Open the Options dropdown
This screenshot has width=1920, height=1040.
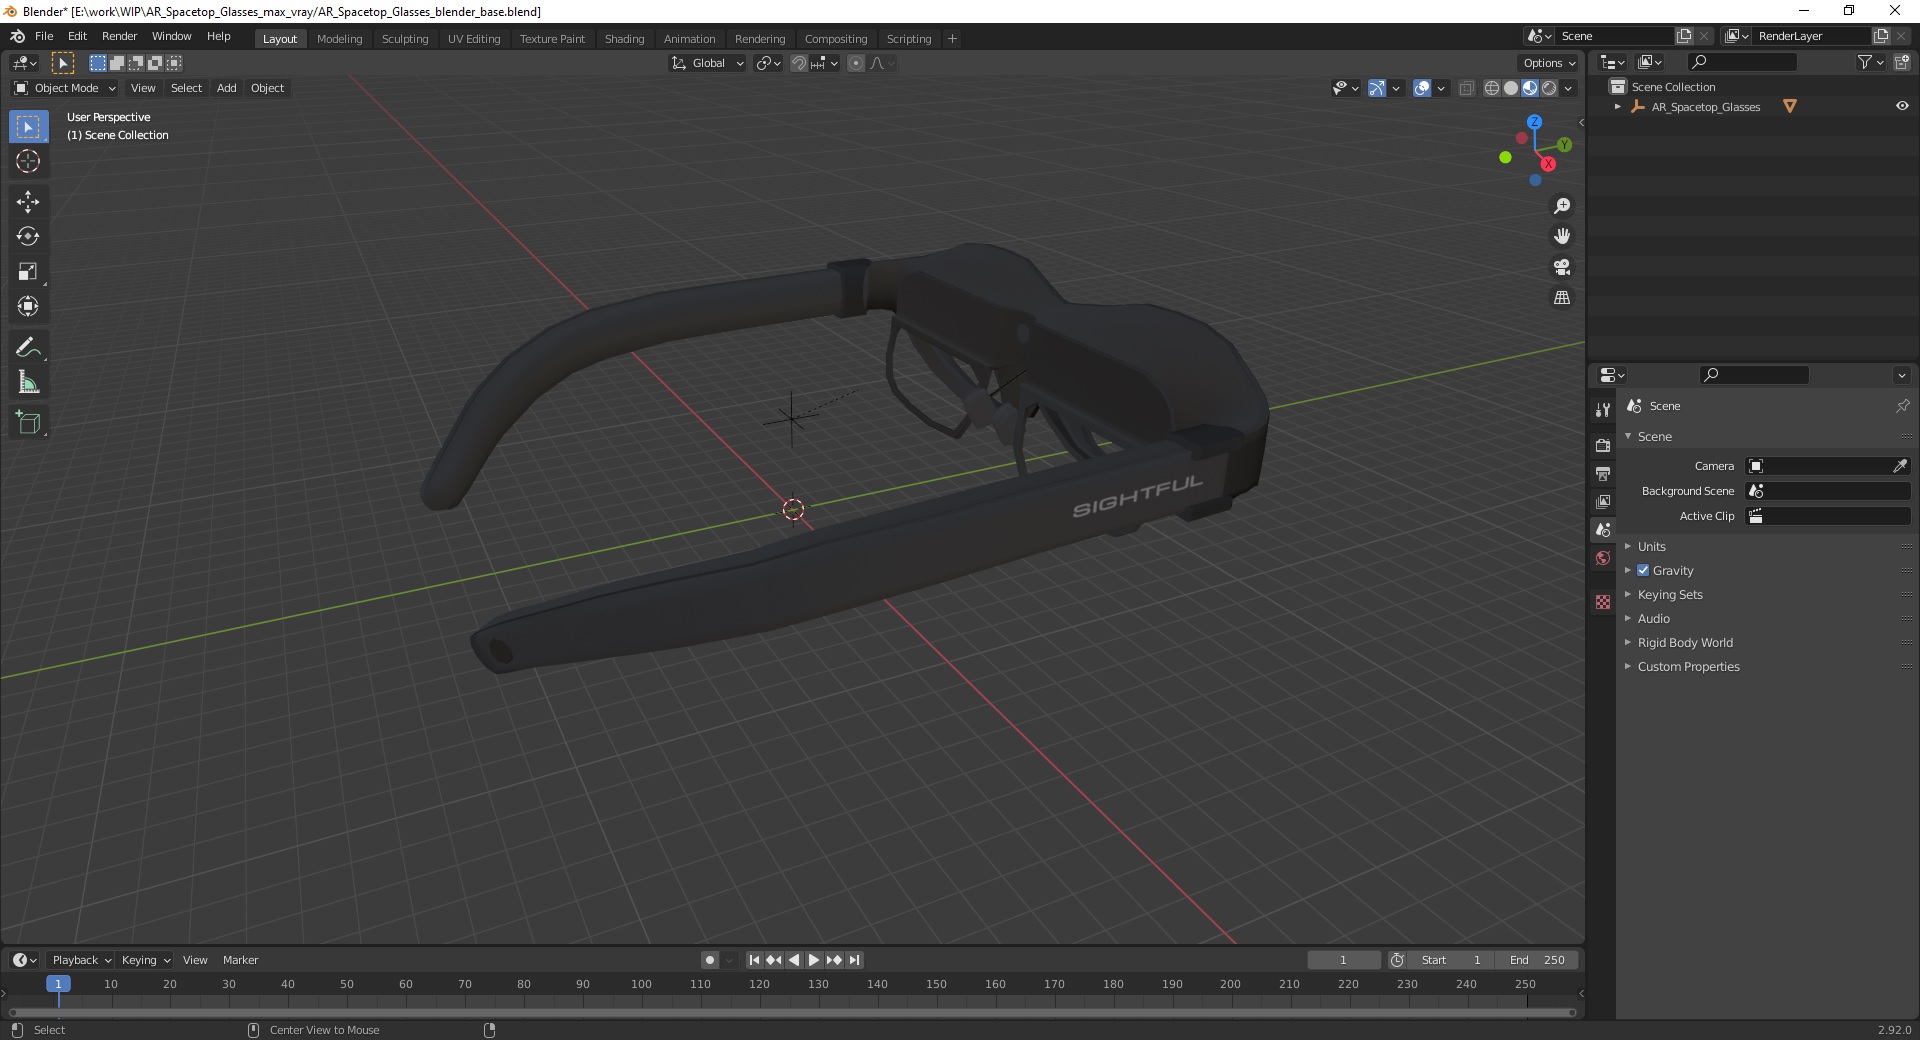pyautogui.click(x=1548, y=63)
